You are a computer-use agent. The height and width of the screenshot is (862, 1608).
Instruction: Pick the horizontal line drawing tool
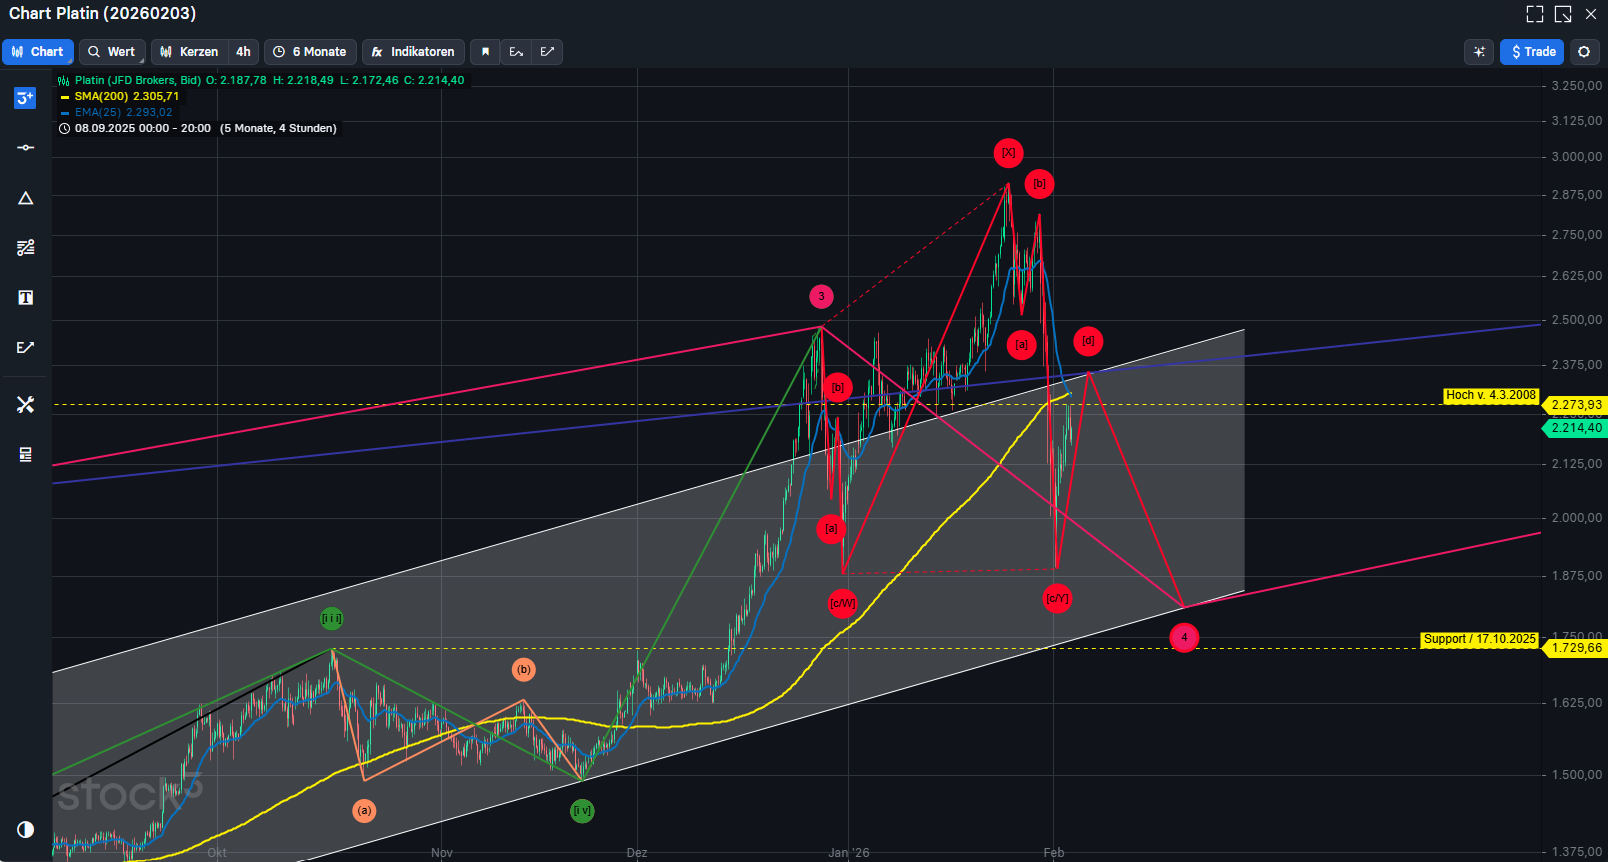25,148
